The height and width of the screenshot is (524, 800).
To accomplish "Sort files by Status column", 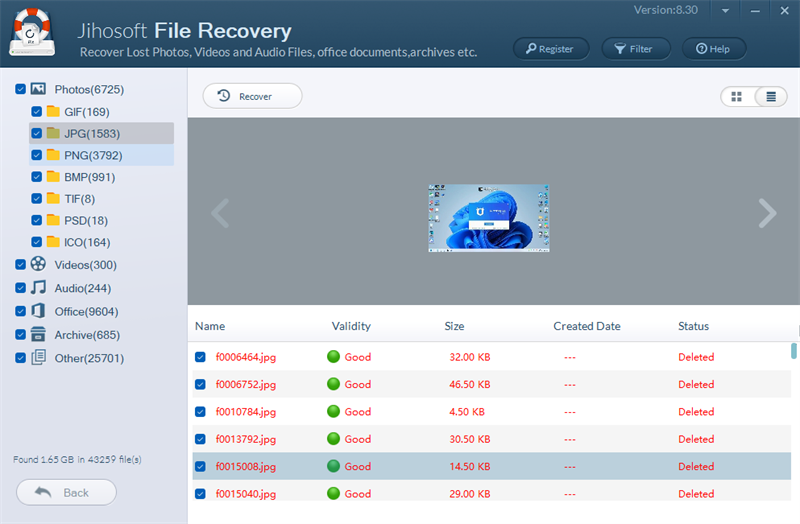I will (693, 326).
